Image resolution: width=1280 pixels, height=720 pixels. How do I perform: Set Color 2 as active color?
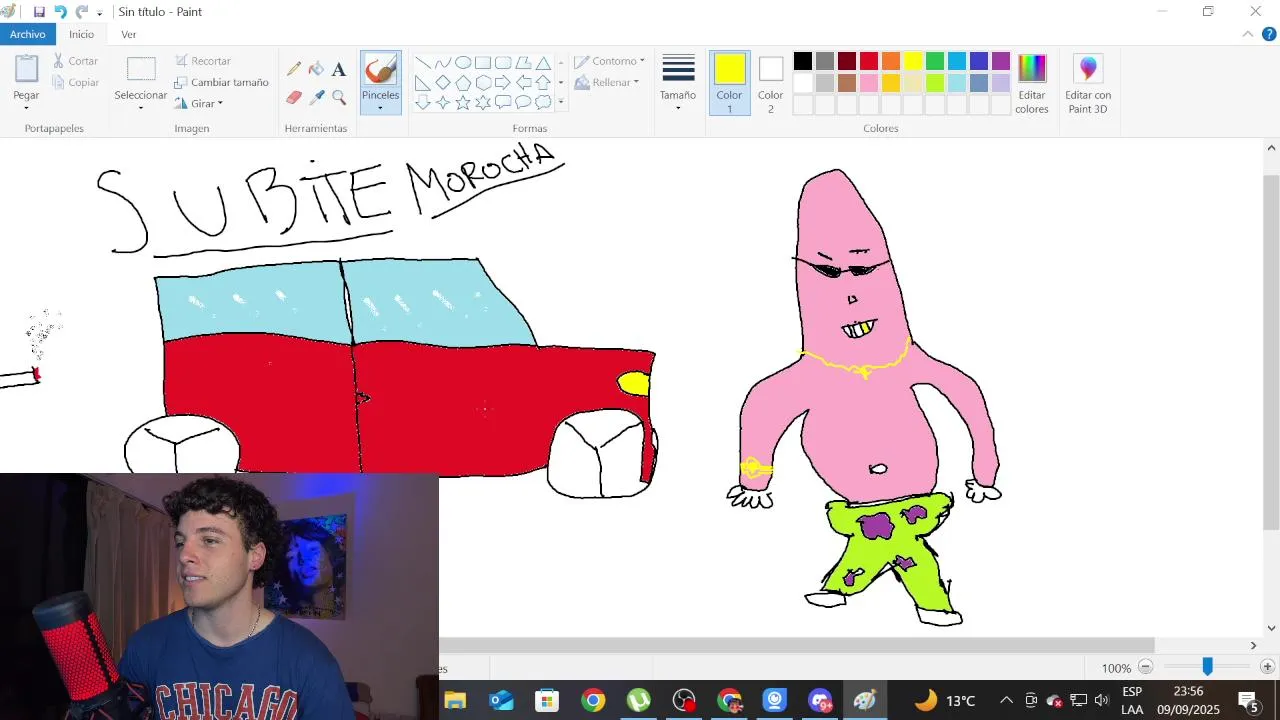pyautogui.click(x=770, y=84)
